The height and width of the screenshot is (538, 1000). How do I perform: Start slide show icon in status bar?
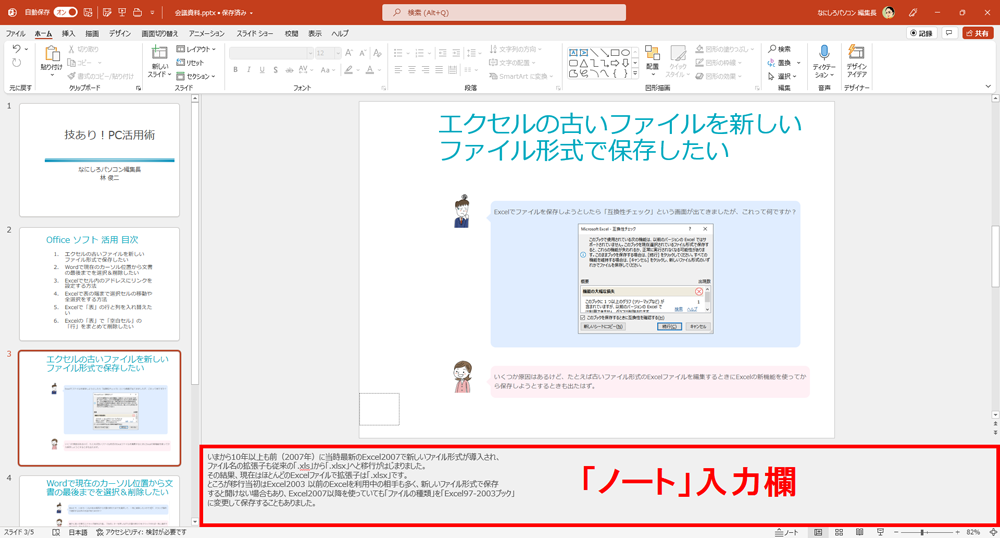[x=881, y=532]
